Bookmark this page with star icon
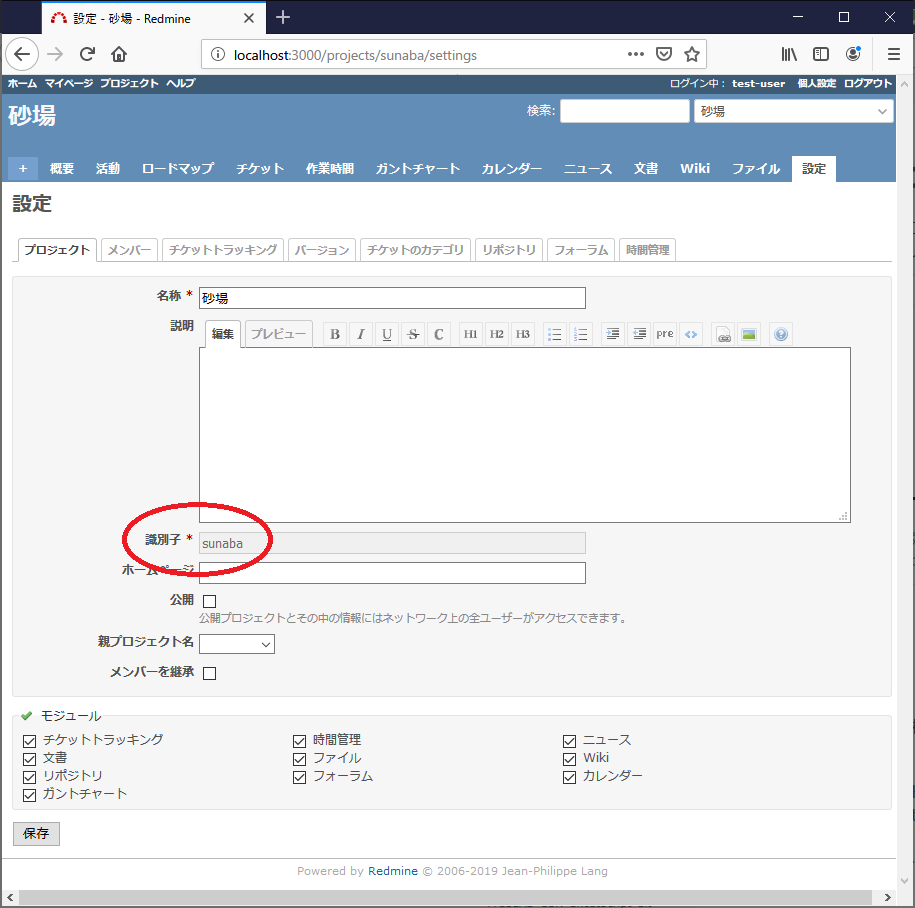Image resolution: width=915 pixels, height=908 pixels. 692,54
